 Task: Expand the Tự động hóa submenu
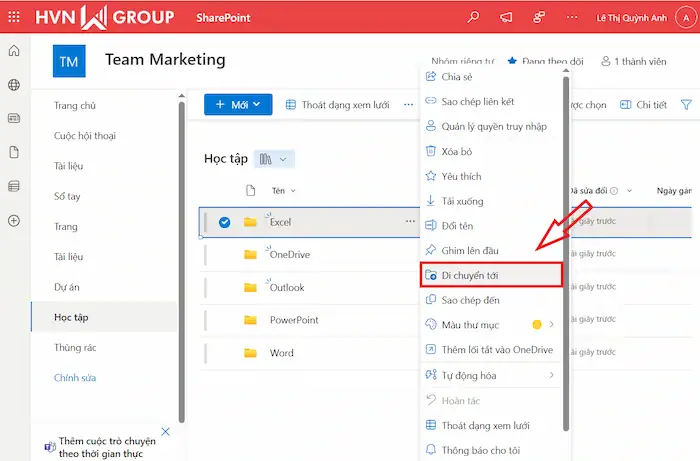click(551, 375)
